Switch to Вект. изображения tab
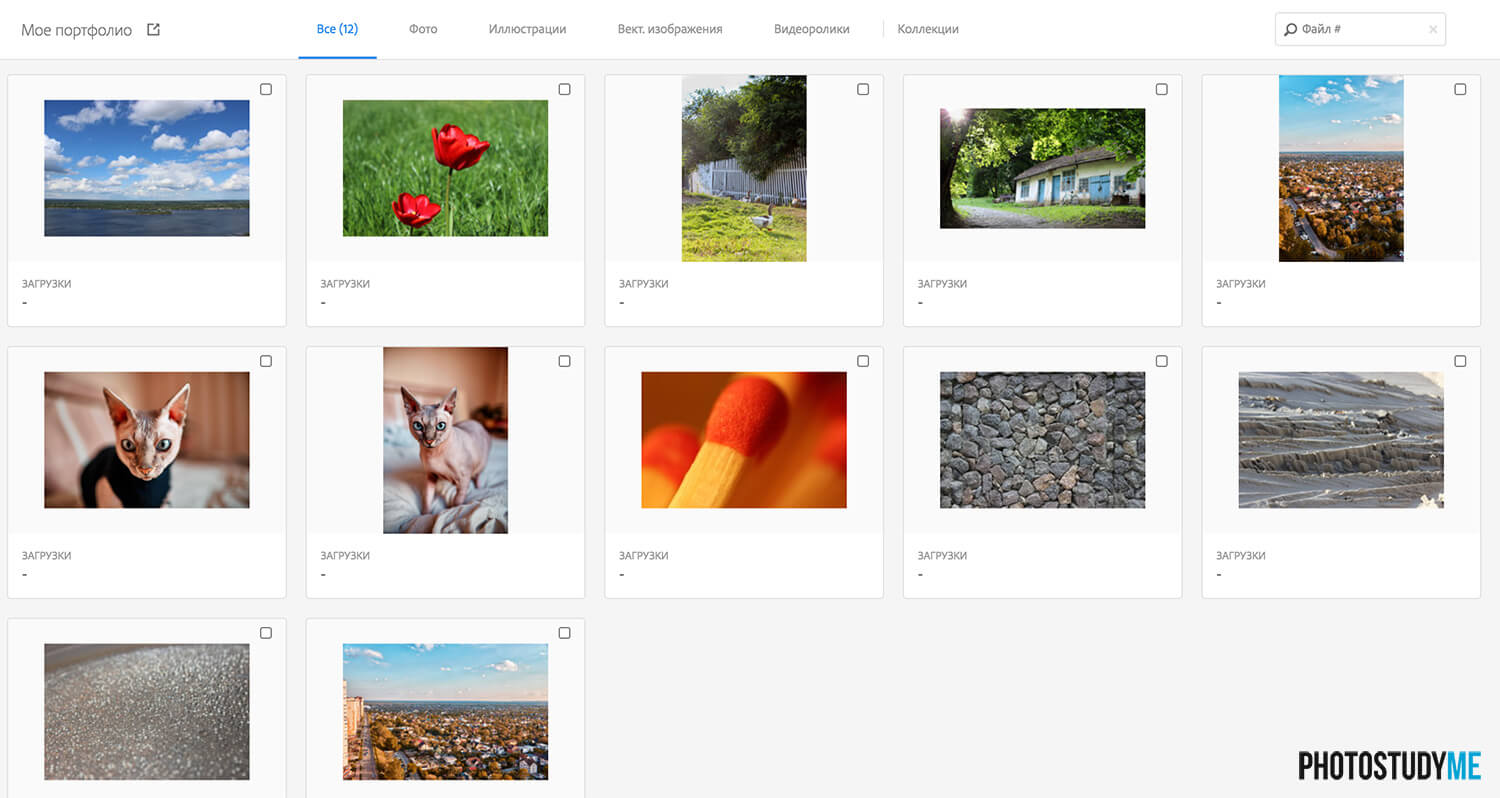1500x798 pixels. [670, 29]
